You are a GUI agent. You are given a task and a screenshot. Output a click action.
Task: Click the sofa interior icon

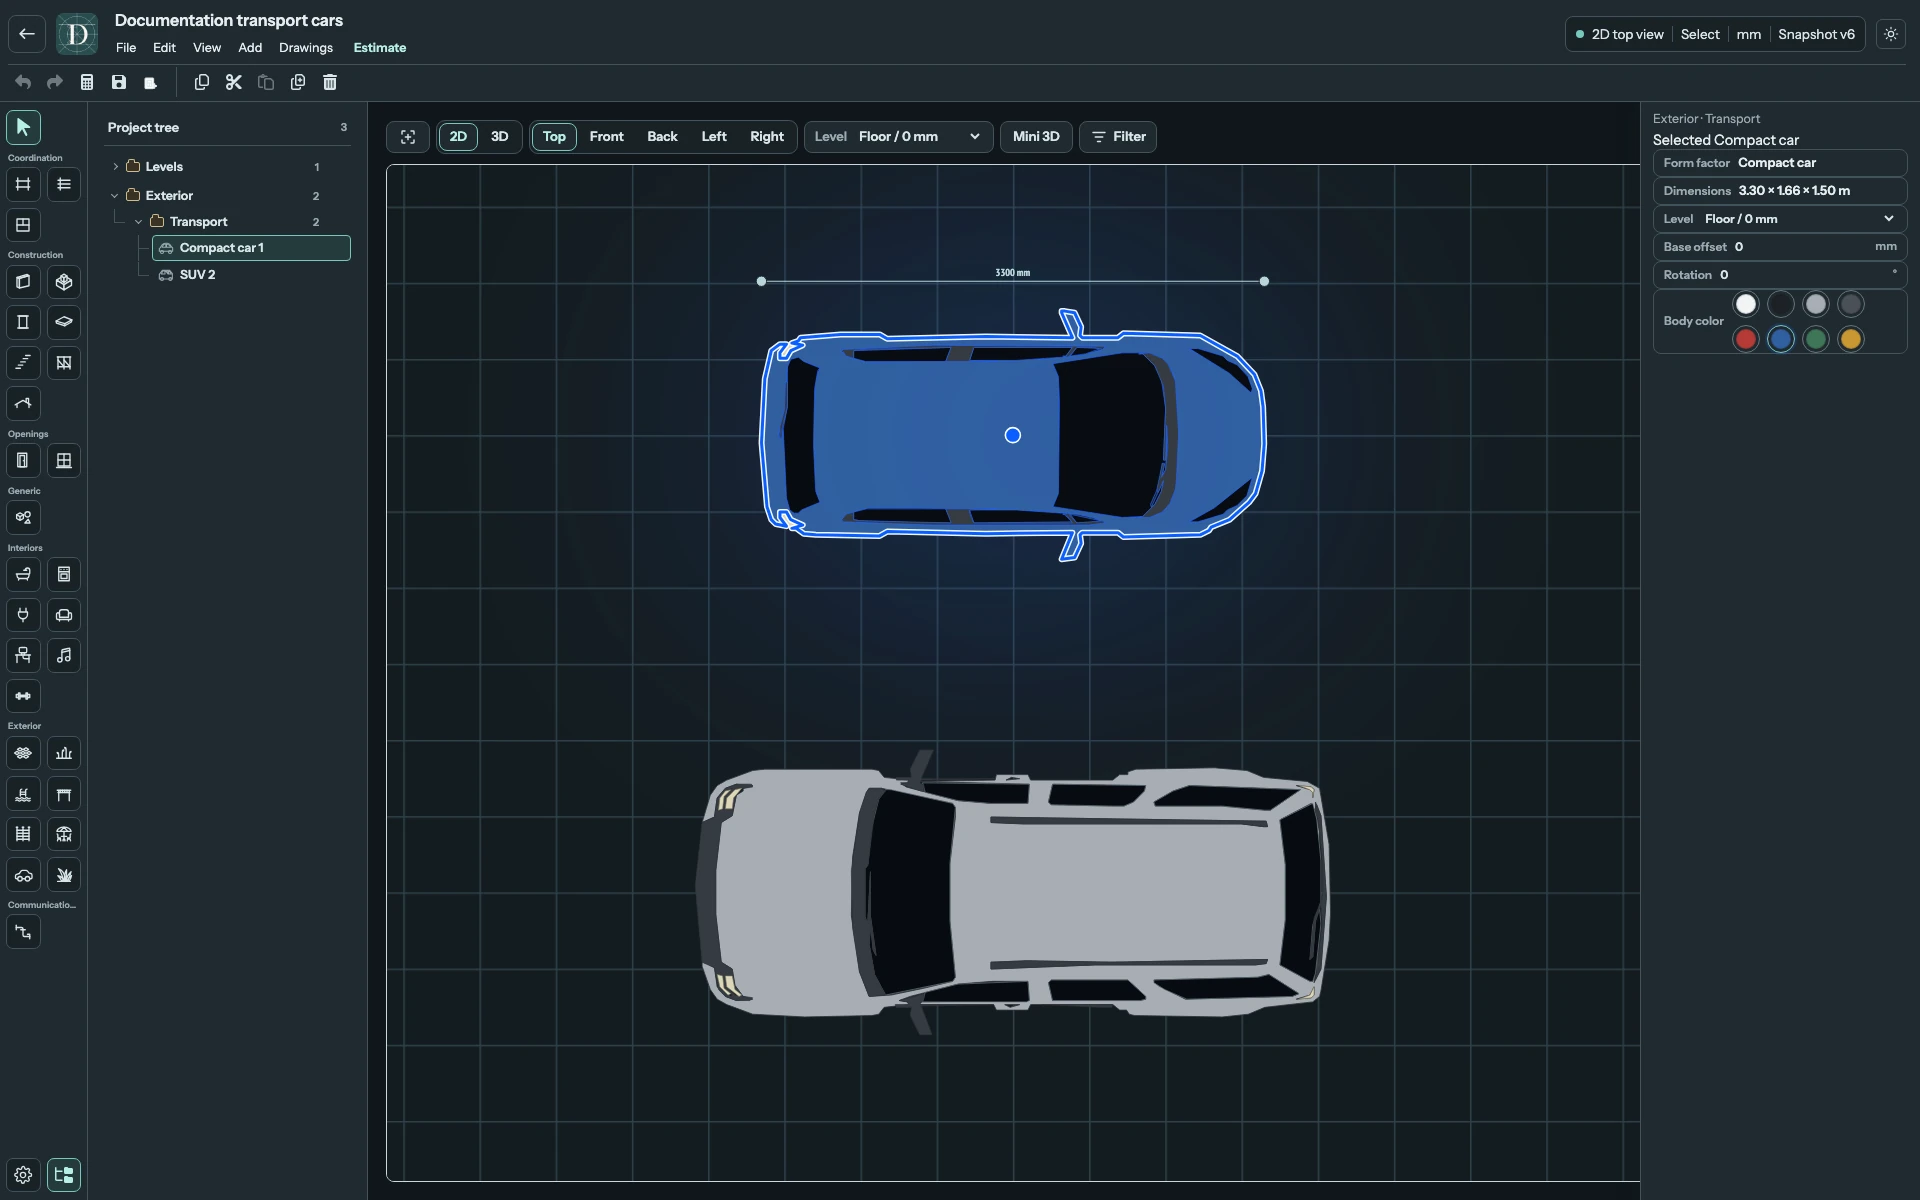click(64, 615)
